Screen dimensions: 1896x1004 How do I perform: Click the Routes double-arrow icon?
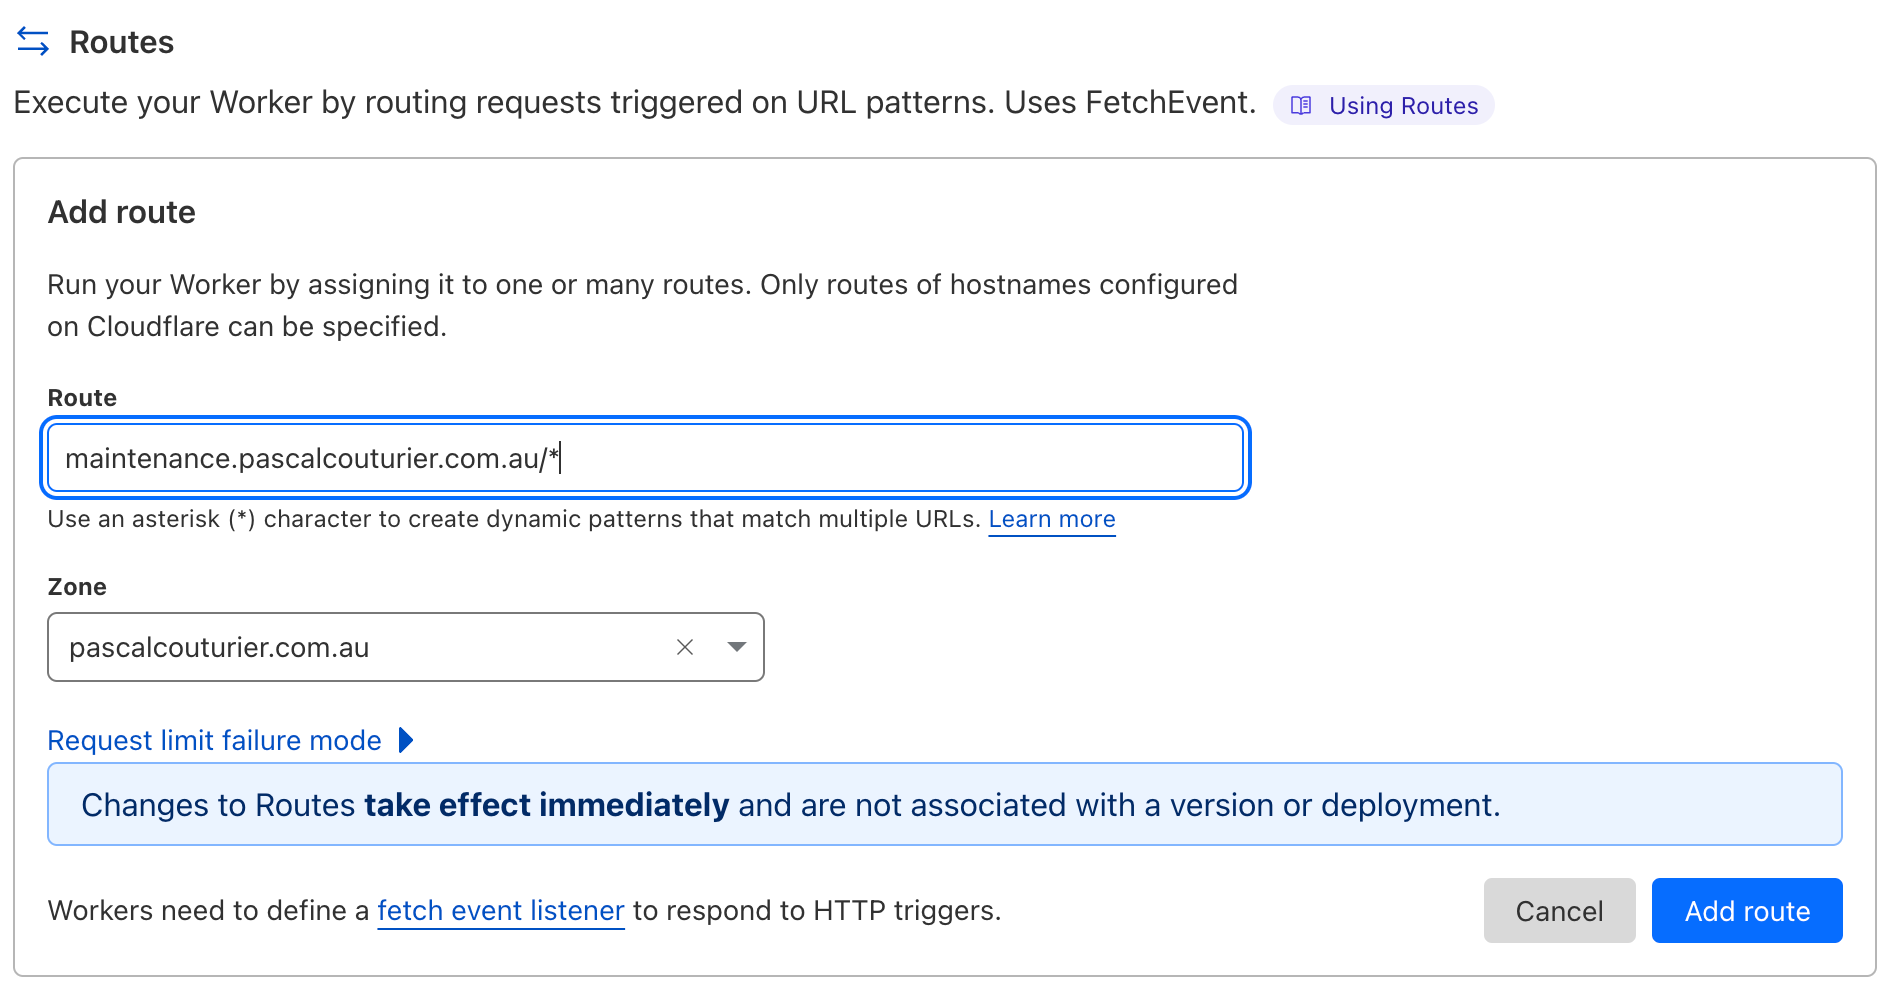click(x=33, y=42)
